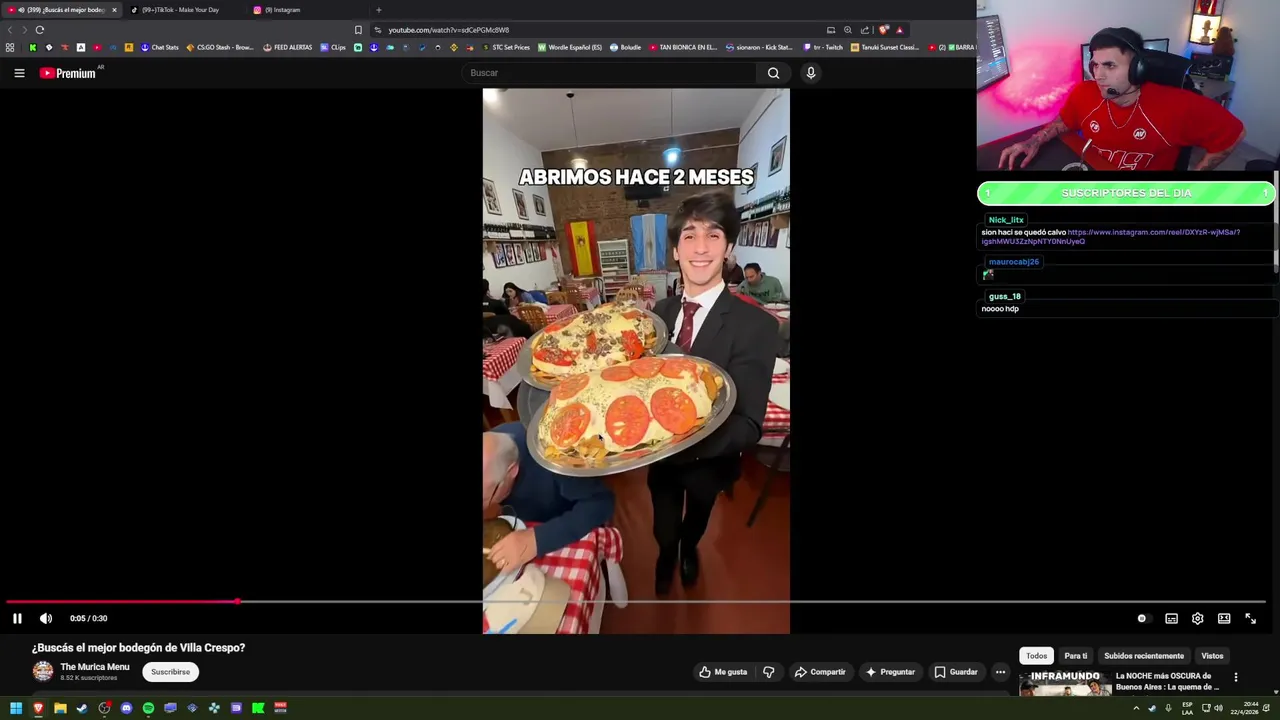1280x720 pixels.
Task: Open The Murica Menu channel avatar
Action: click(43, 672)
